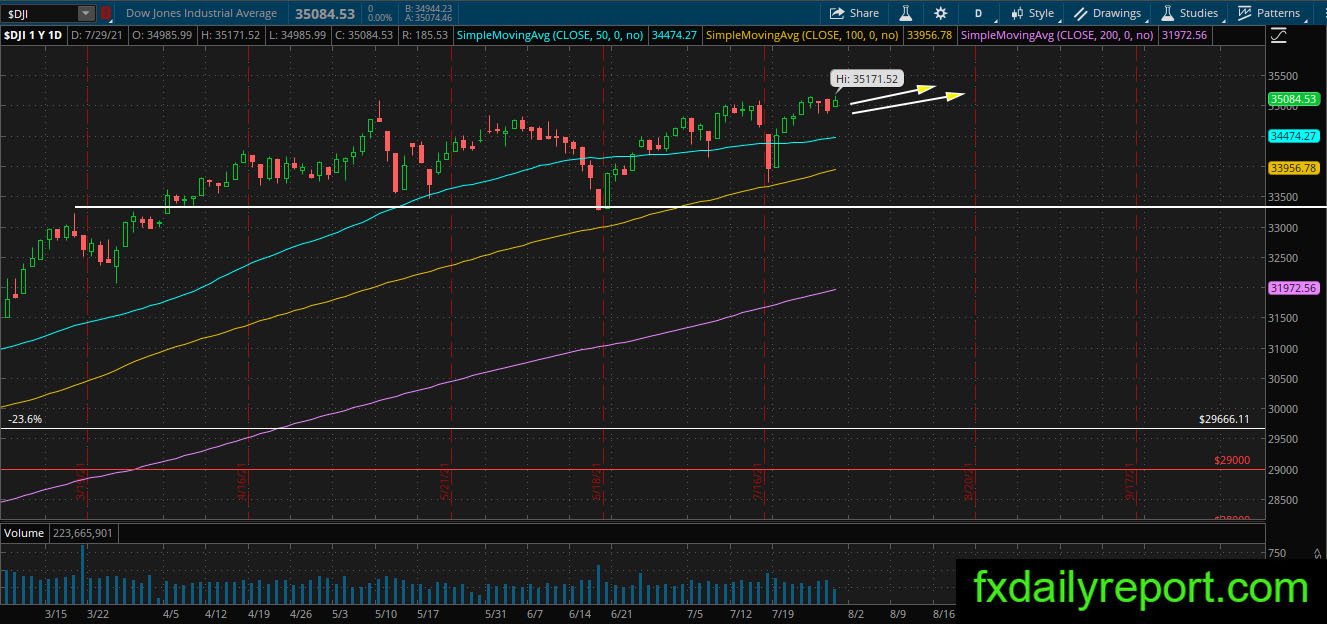The height and width of the screenshot is (624, 1327).
Task: Open the Studies menu
Action: click(x=1189, y=13)
